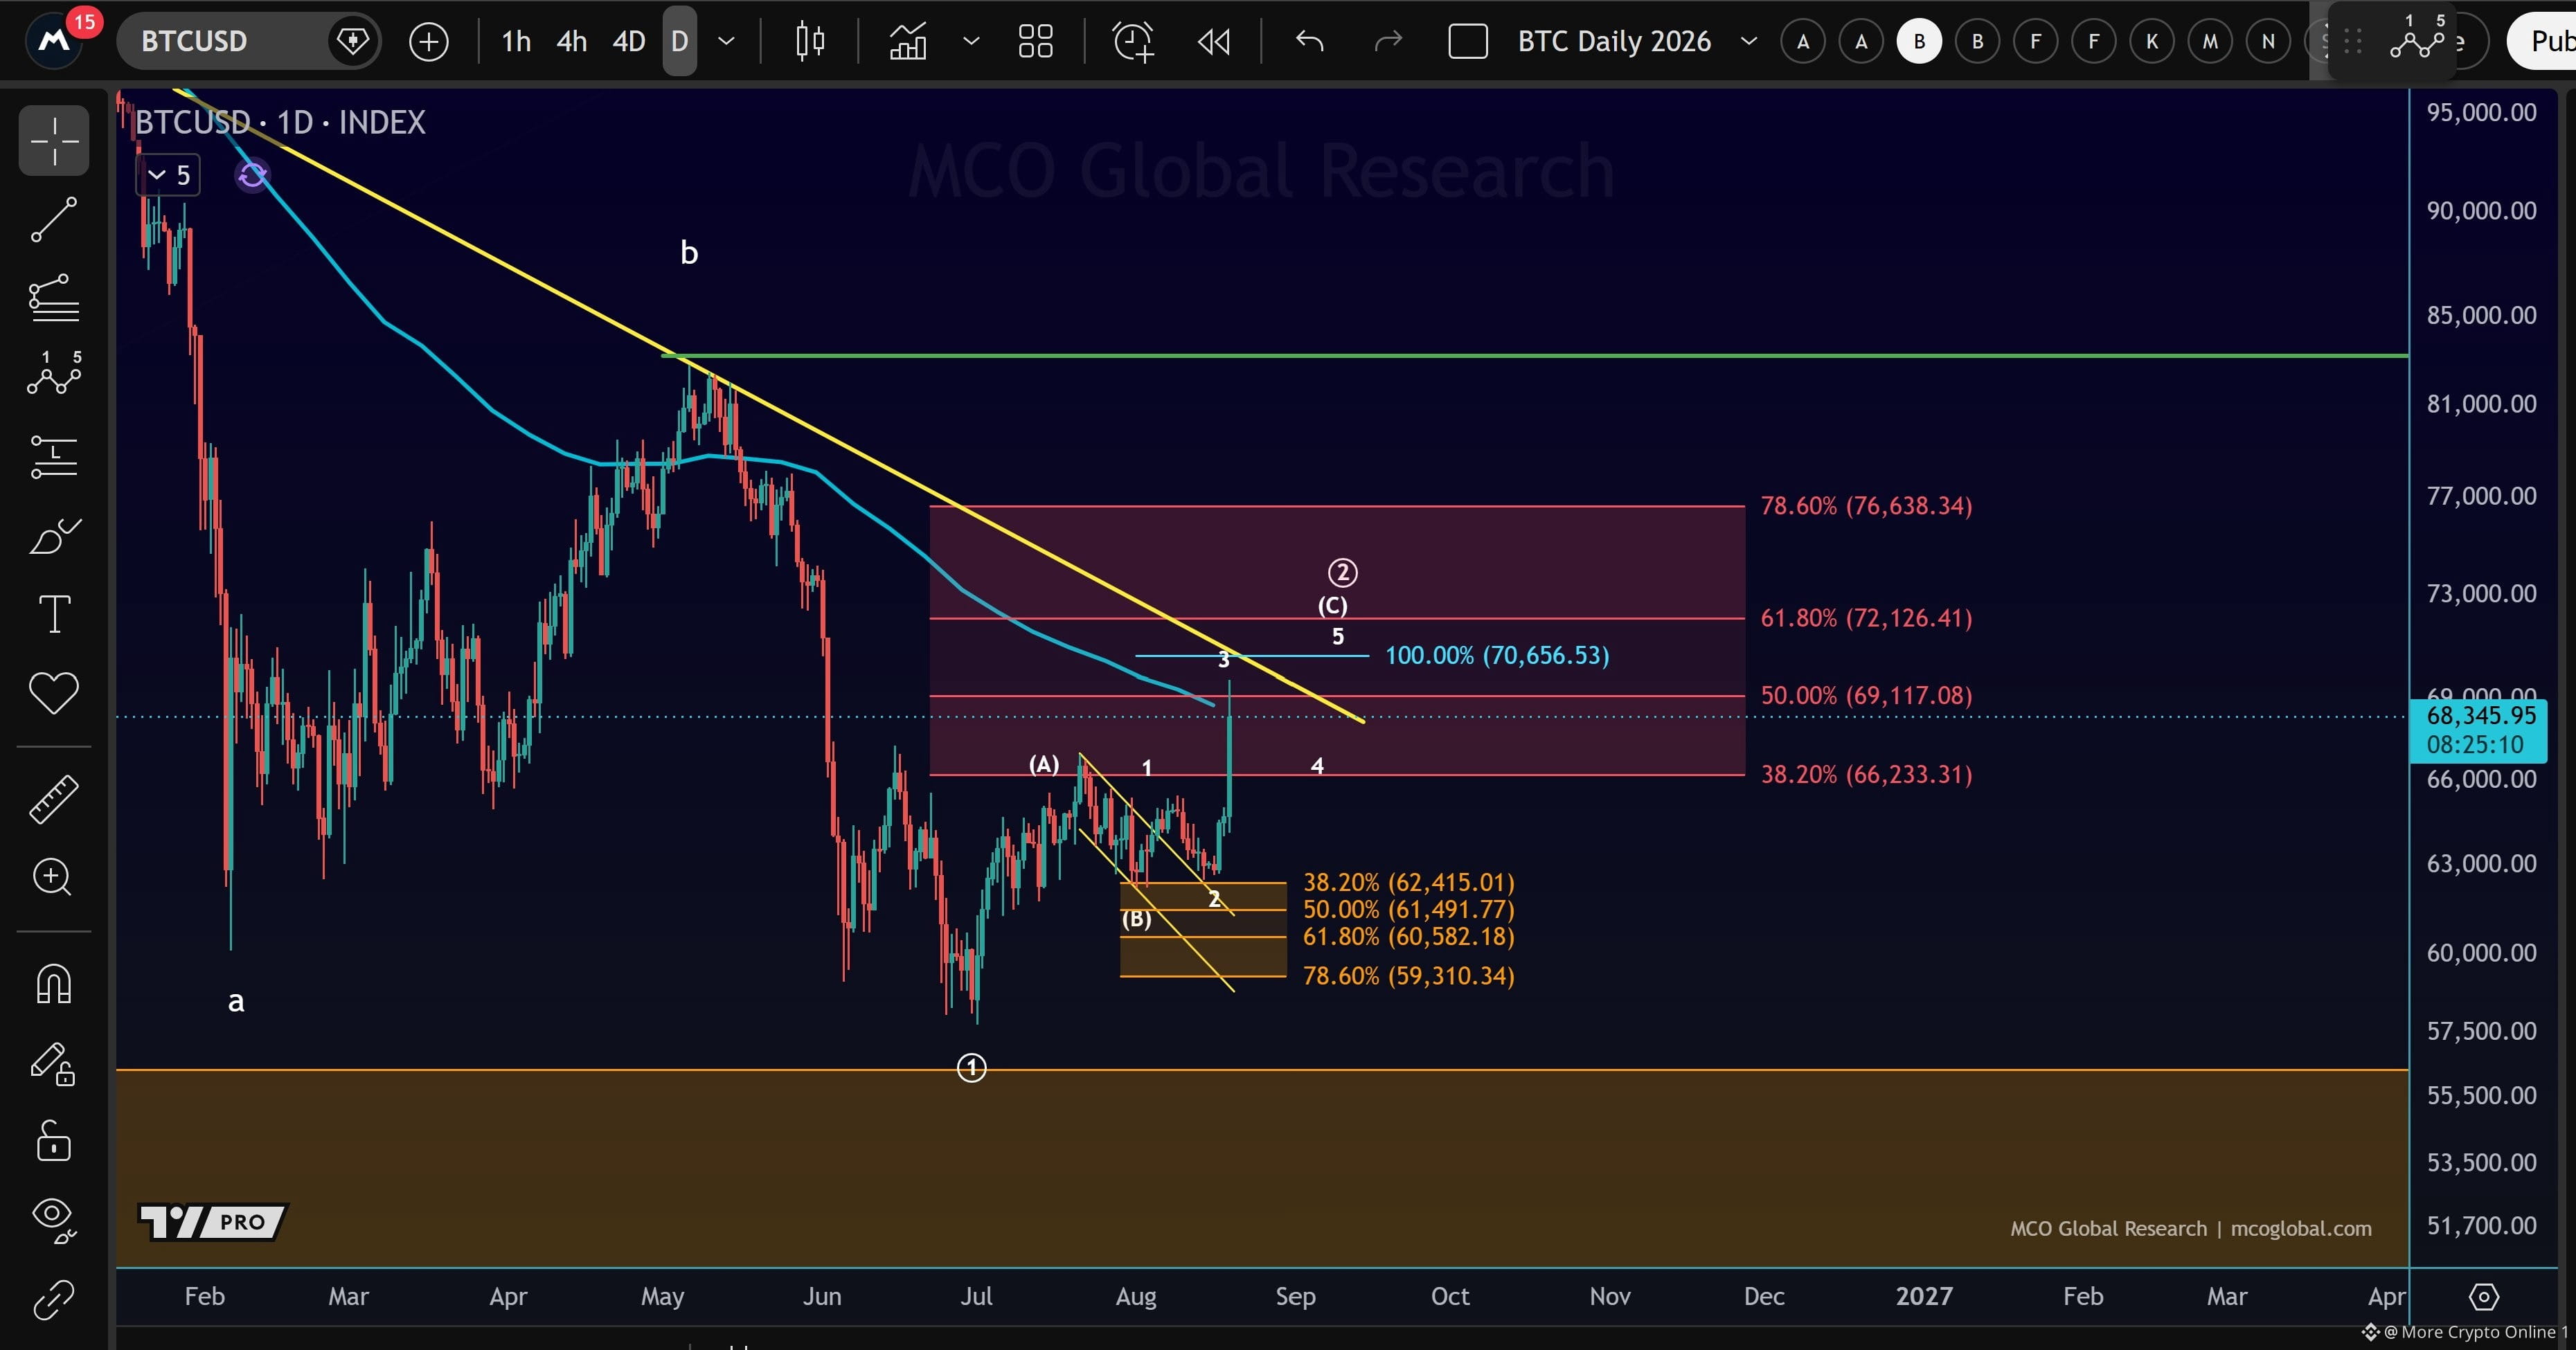The image size is (2576, 1350).
Task: Click the 2027 label on time axis
Action: [1923, 1297]
